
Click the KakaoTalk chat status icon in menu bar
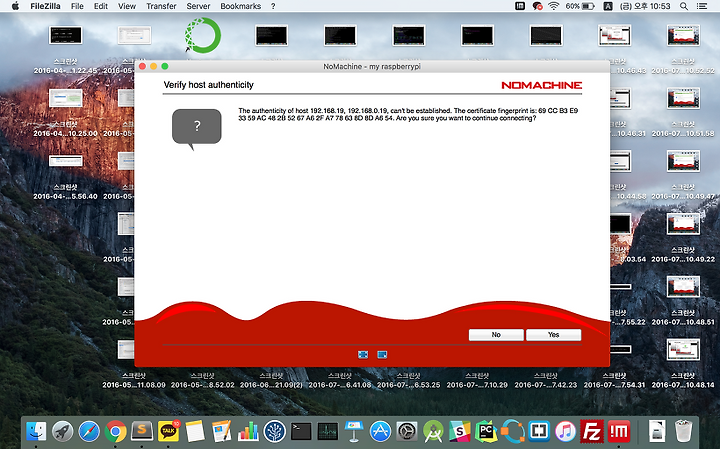[537, 6]
